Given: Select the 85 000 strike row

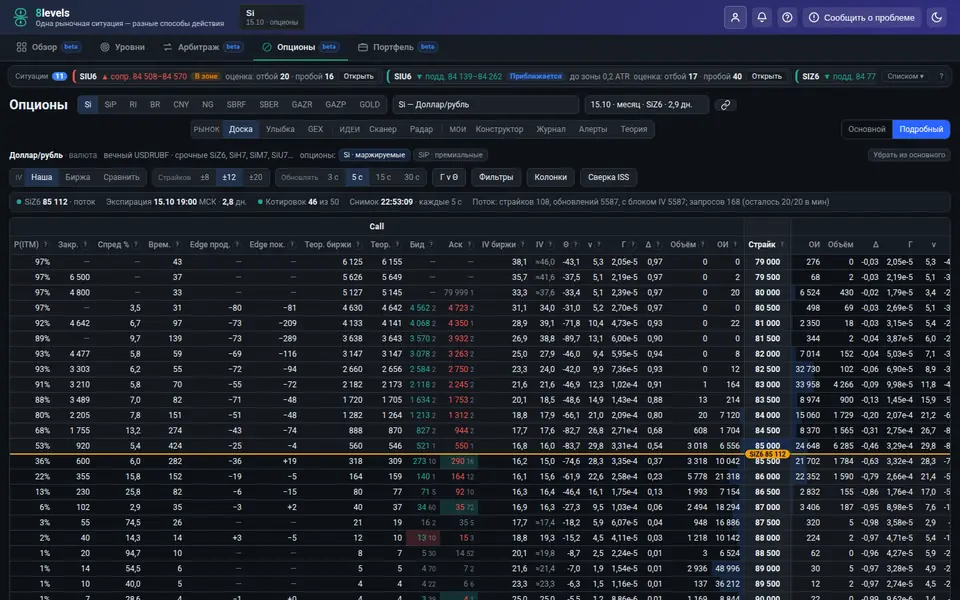Looking at the screenshot, I should pos(480,446).
